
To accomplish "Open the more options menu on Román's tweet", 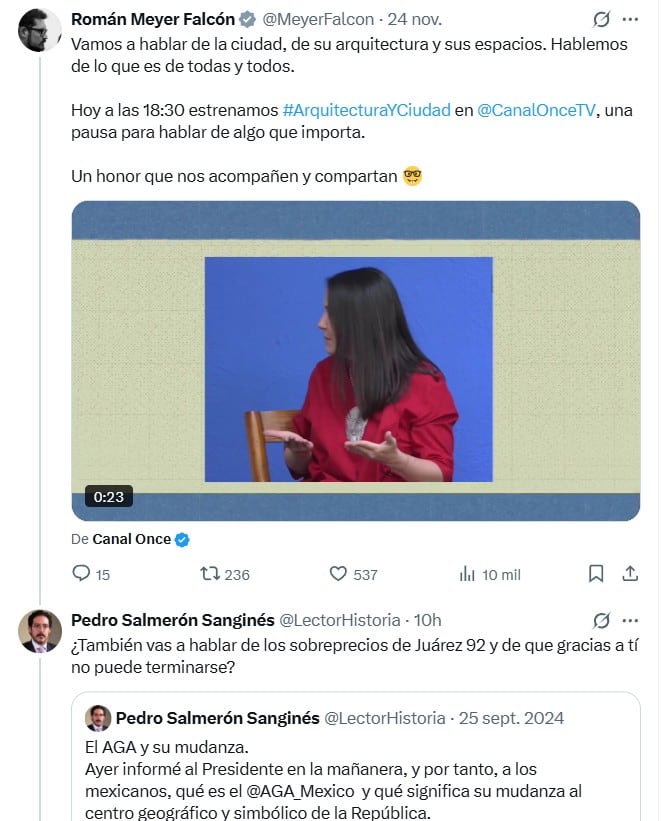I will click(631, 18).
